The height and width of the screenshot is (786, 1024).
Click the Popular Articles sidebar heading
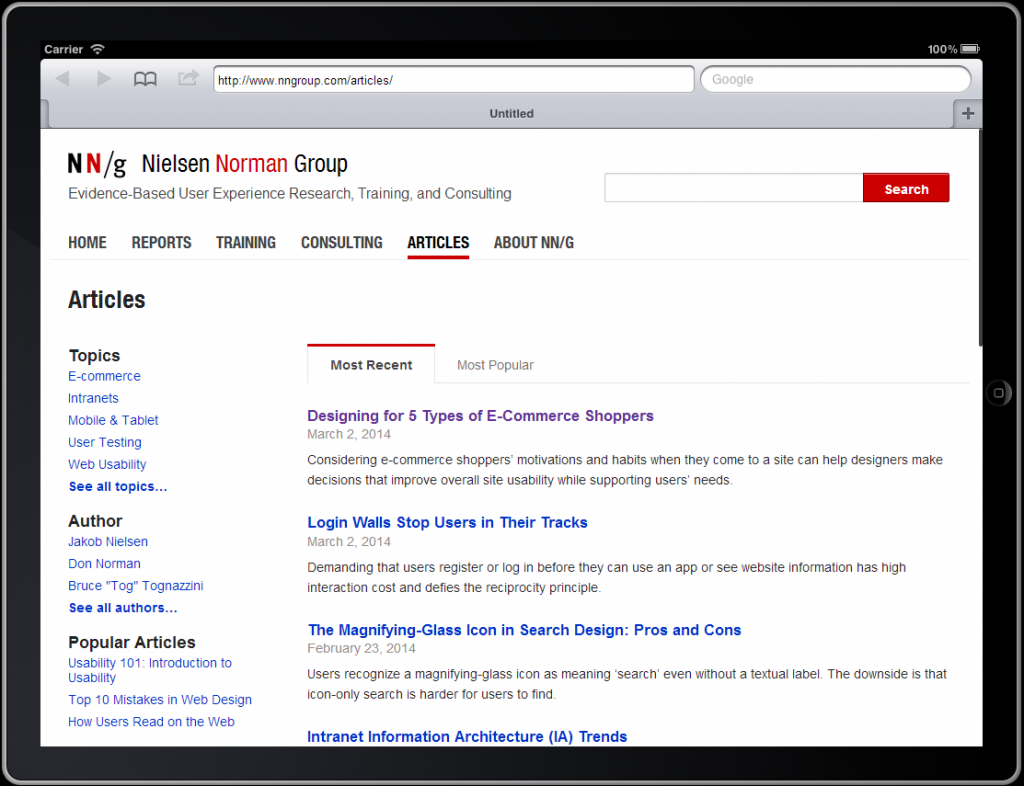coord(132,642)
